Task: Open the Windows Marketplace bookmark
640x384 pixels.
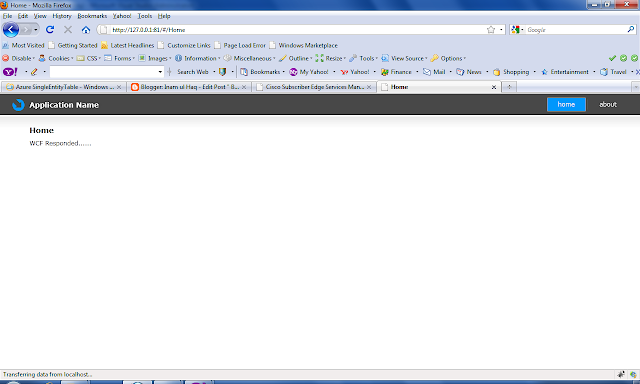Action: pos(304,45)
